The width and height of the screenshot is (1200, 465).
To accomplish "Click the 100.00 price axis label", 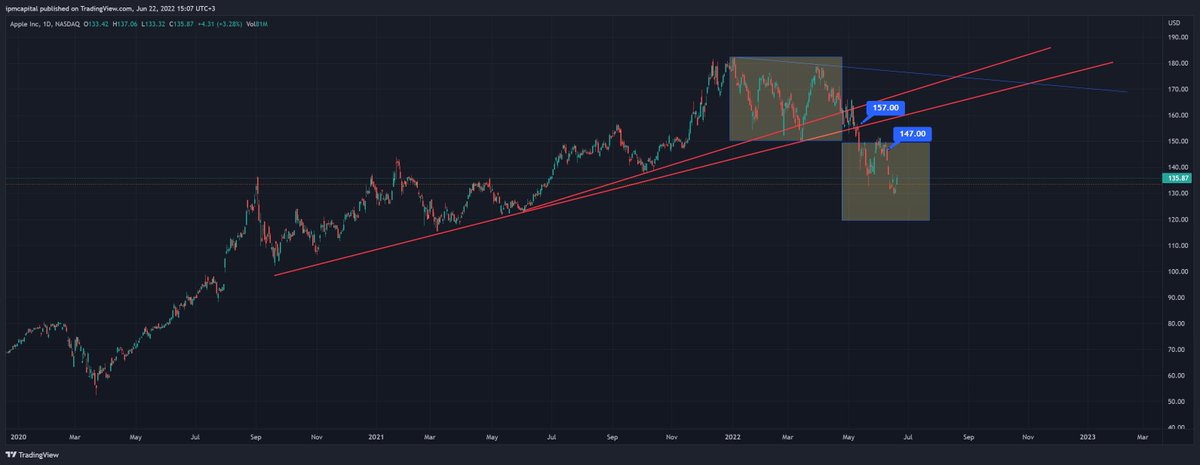I will (1177, 272).
